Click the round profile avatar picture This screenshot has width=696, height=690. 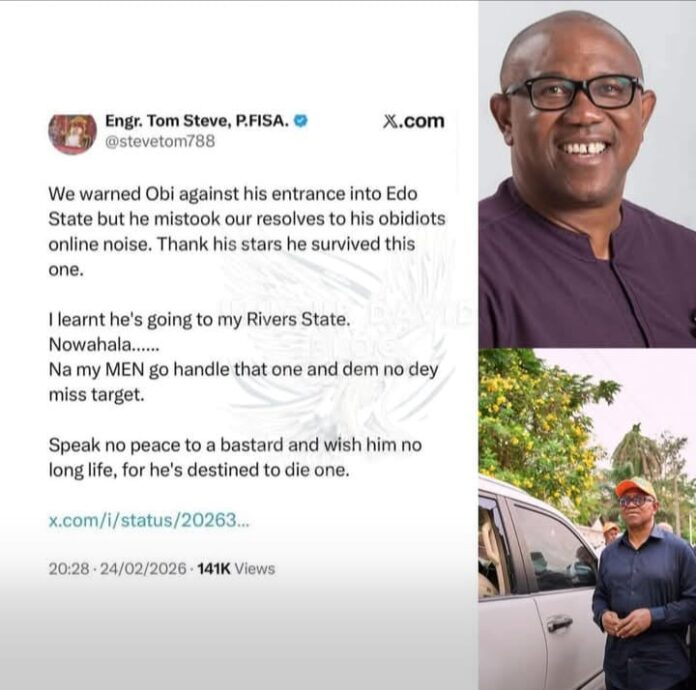pyautogui.click(x=72, y=134)
